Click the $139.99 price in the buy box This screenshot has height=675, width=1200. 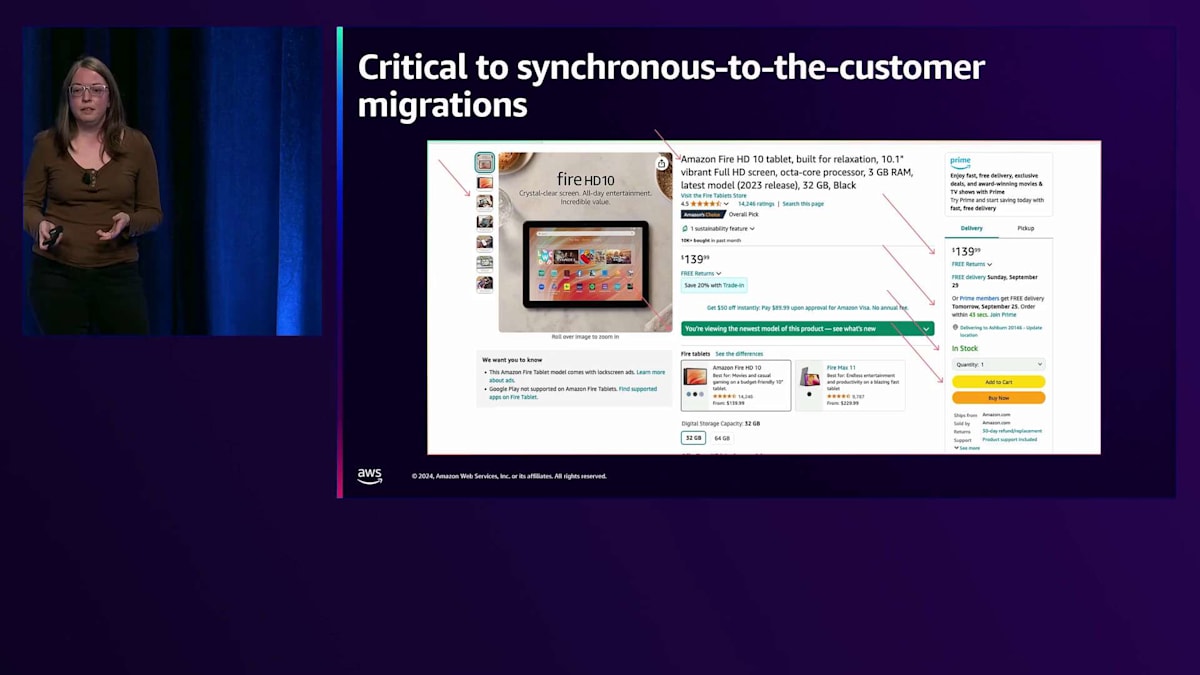[966, 251]
